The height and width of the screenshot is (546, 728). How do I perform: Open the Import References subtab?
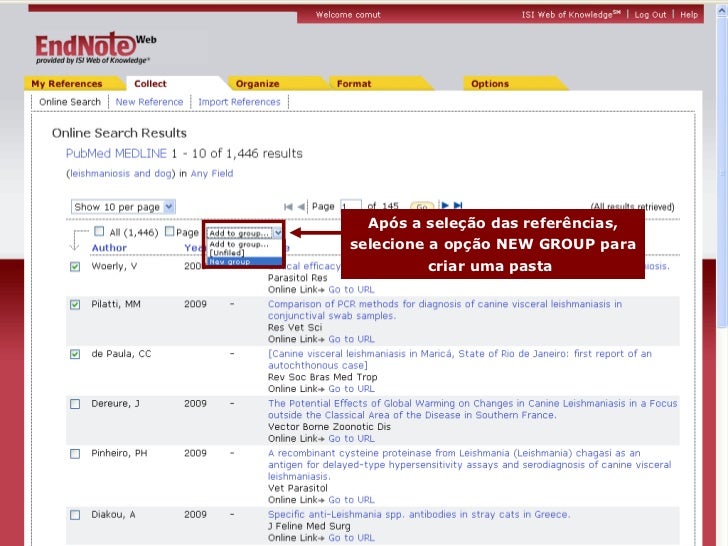pos(239,102)
